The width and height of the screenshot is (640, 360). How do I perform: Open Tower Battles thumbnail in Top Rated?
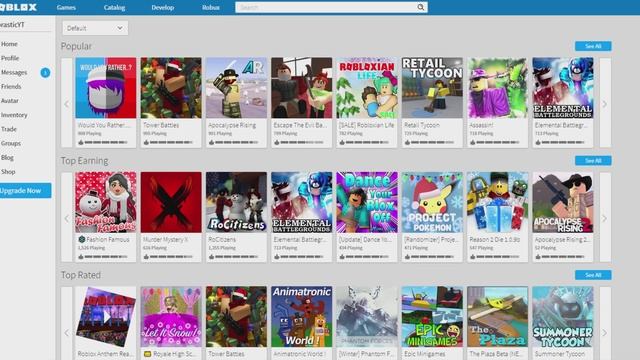coord(236,316)
